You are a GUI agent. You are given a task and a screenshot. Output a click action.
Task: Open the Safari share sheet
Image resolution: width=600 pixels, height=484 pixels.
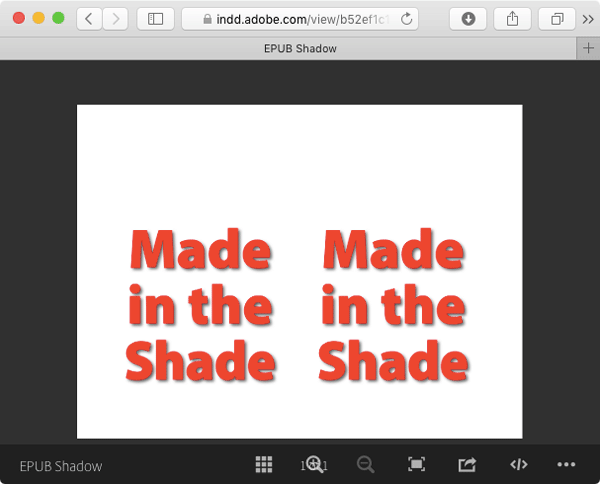513,19
